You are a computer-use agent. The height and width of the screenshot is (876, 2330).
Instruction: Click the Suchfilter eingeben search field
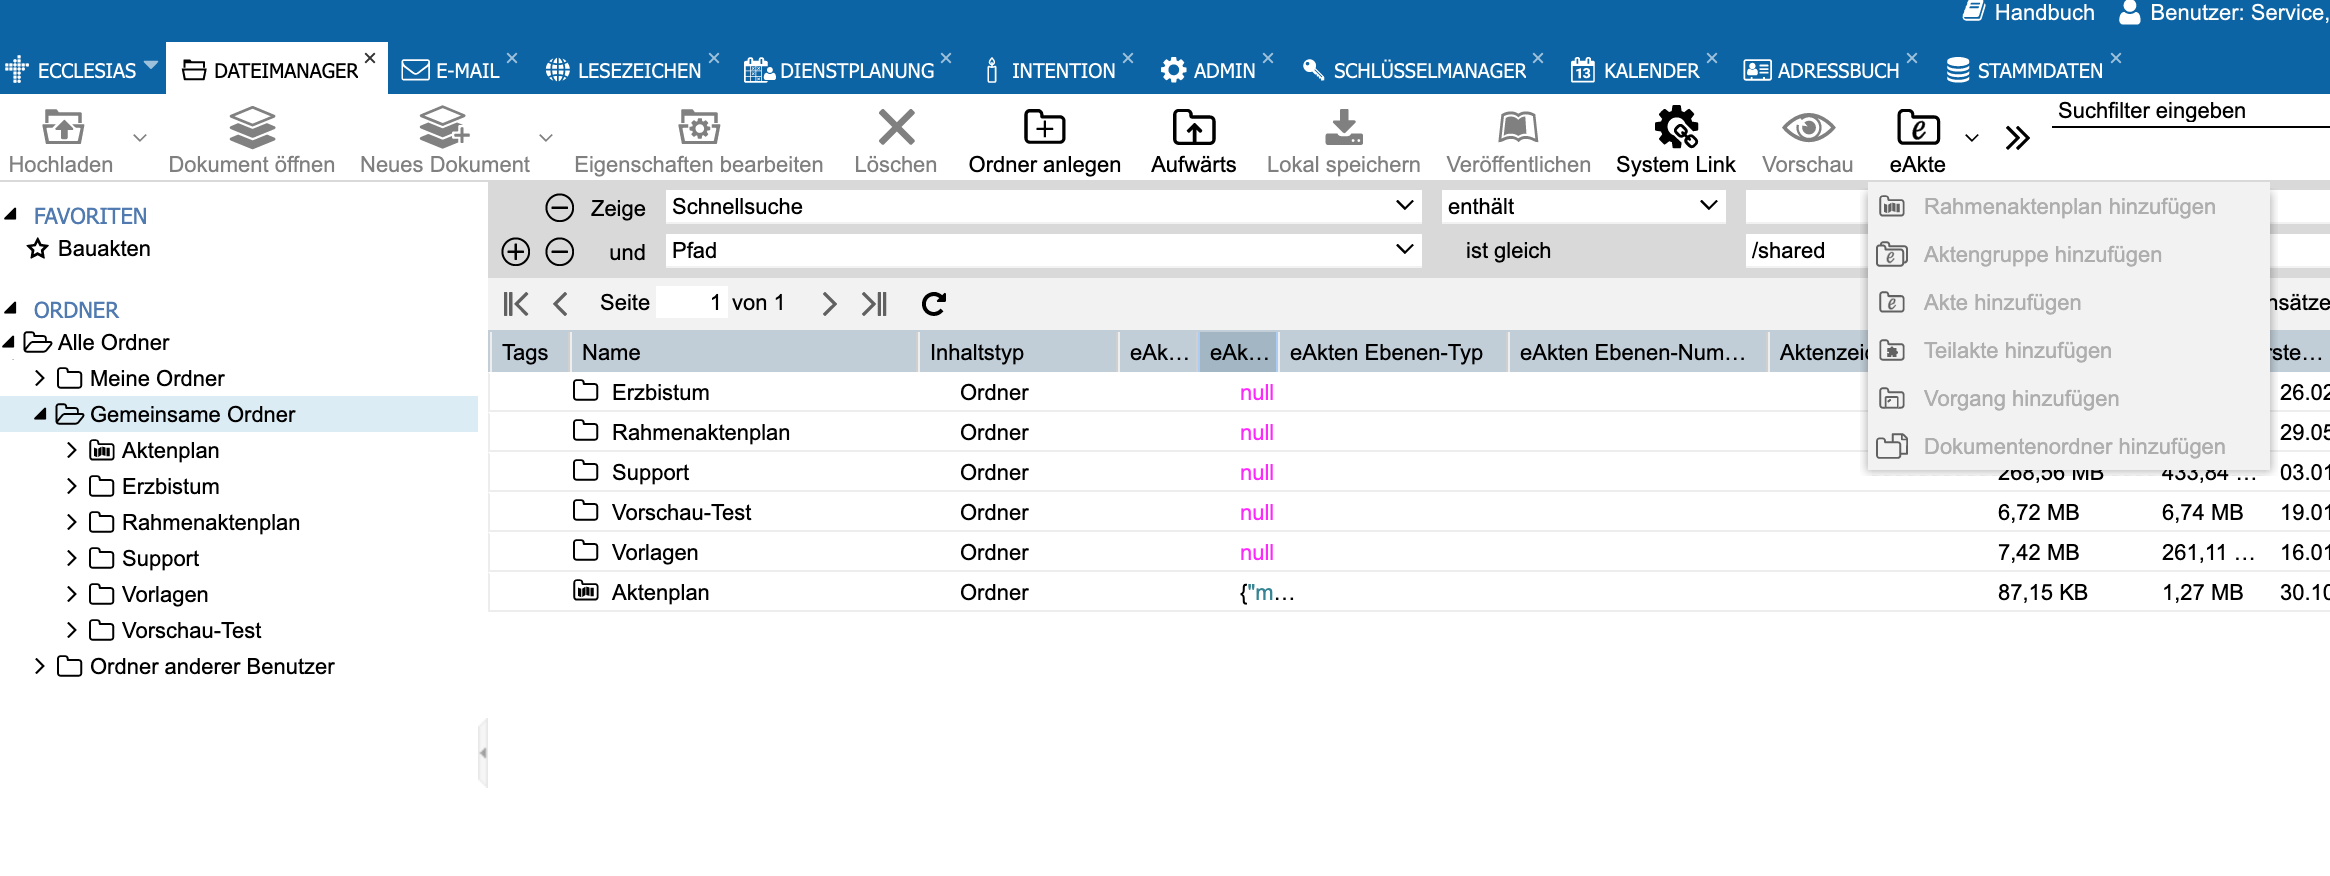(x=2190, y=111)
